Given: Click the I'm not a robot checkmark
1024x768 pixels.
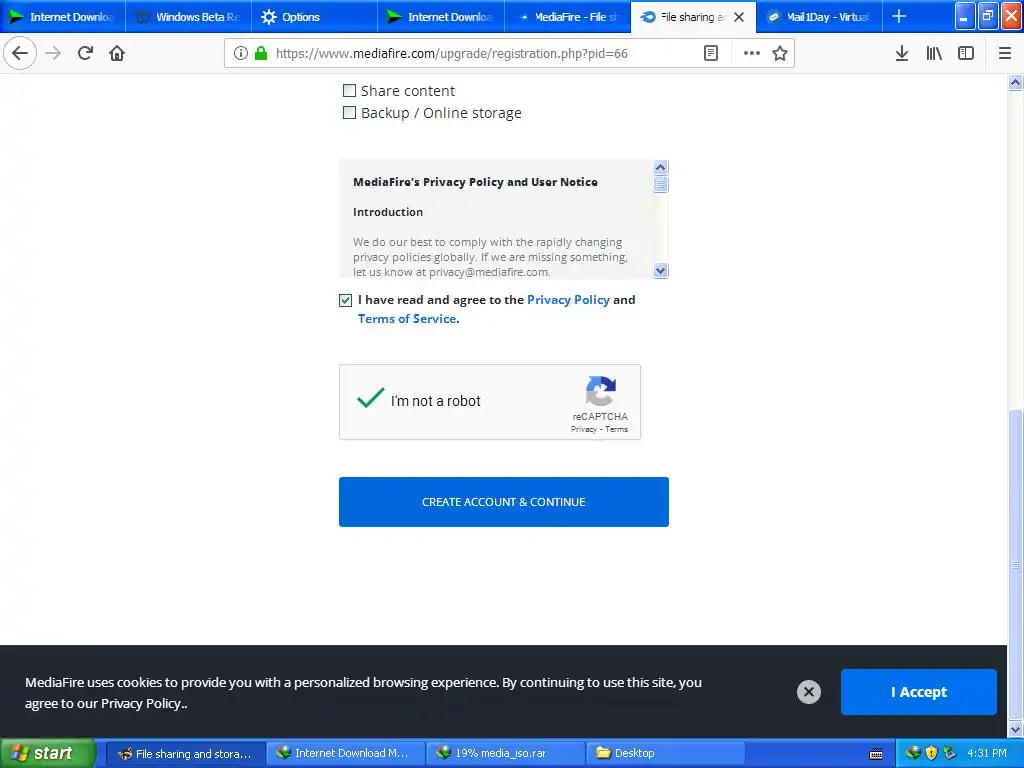Looking at the screenshot, I should click(370, 398).
